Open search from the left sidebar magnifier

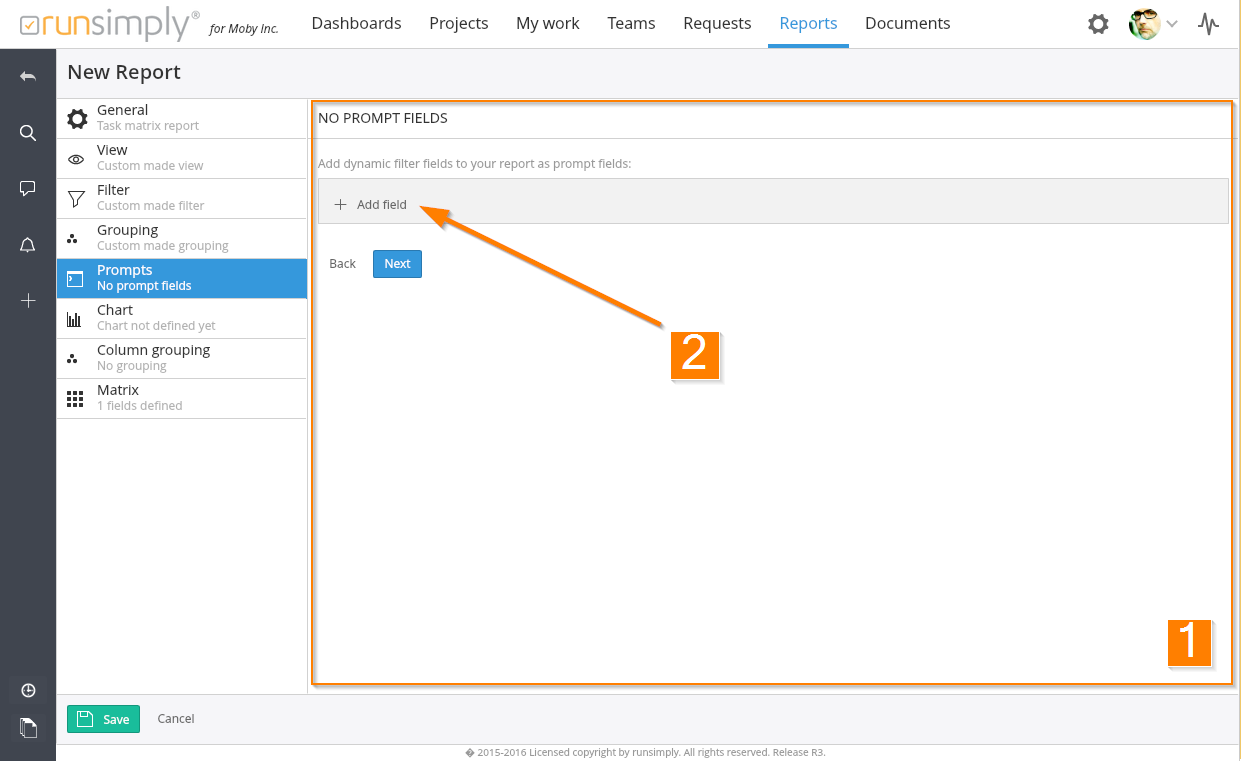point(28,133)
